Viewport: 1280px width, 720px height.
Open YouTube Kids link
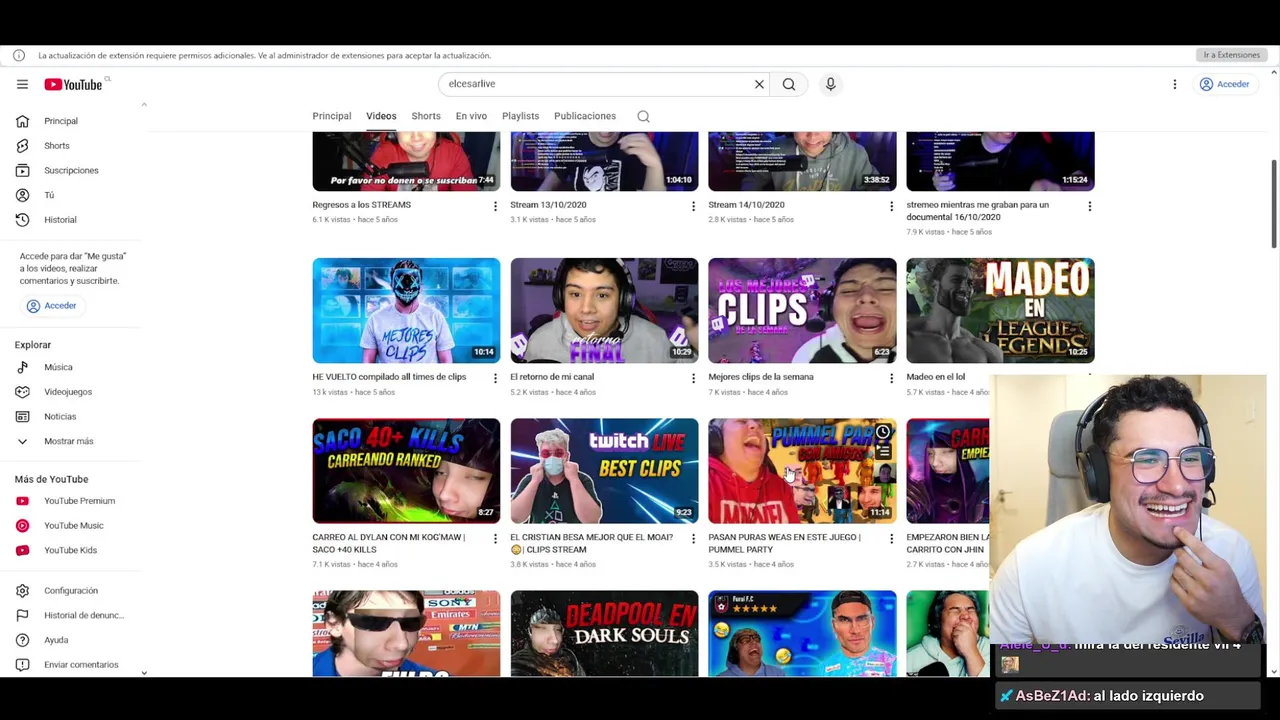pyautogui.click(x=72, y=550)
